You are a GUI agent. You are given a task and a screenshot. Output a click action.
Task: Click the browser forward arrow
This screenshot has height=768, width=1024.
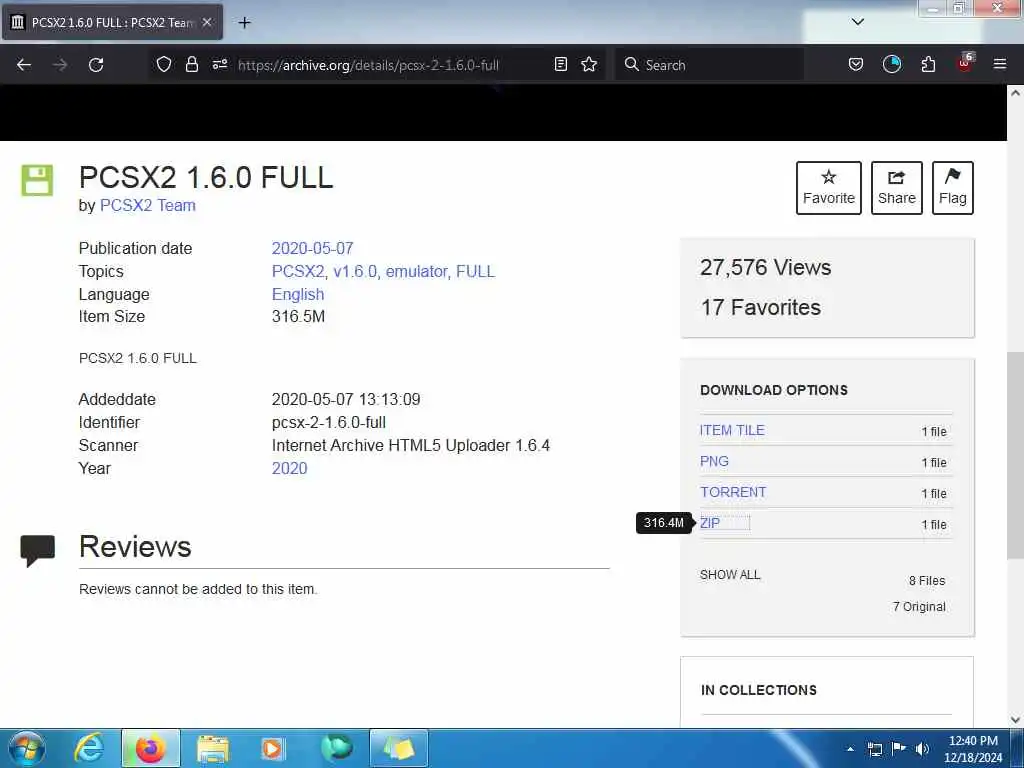tap(60, 65)
